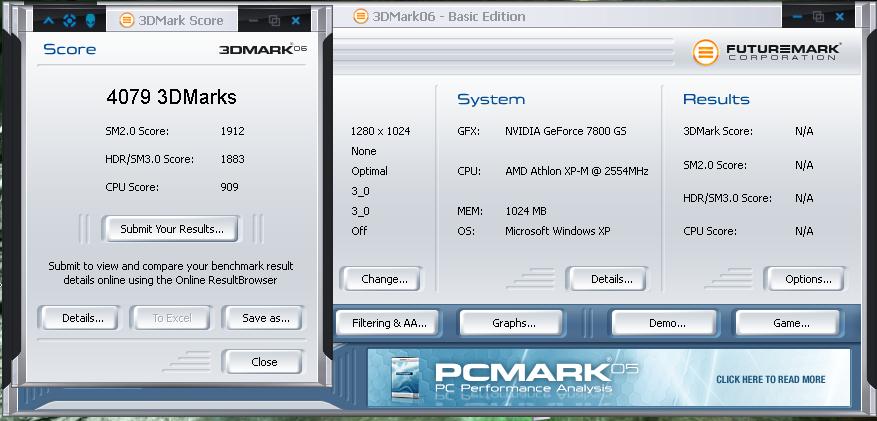Image resolution: width=877 pixels, height=421 pixels.
Task: Click the 3DMark Score N/A value in Results
Action: tap(804, 131)
